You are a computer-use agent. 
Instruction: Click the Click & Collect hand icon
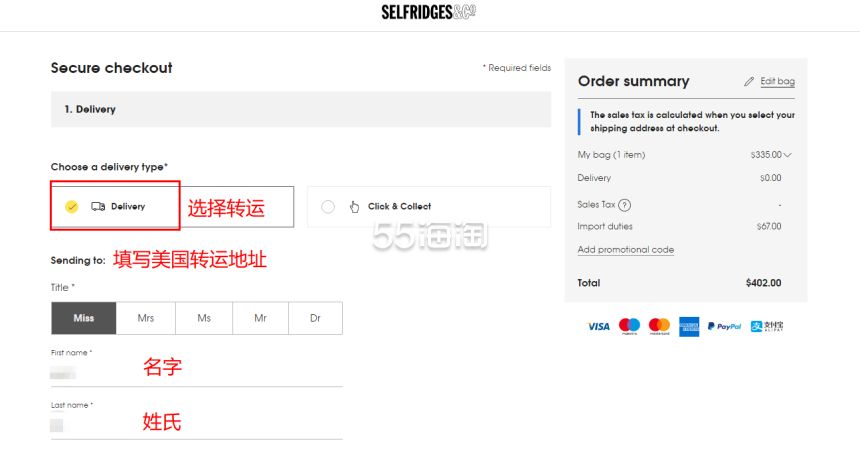click(x=354, y=207)
